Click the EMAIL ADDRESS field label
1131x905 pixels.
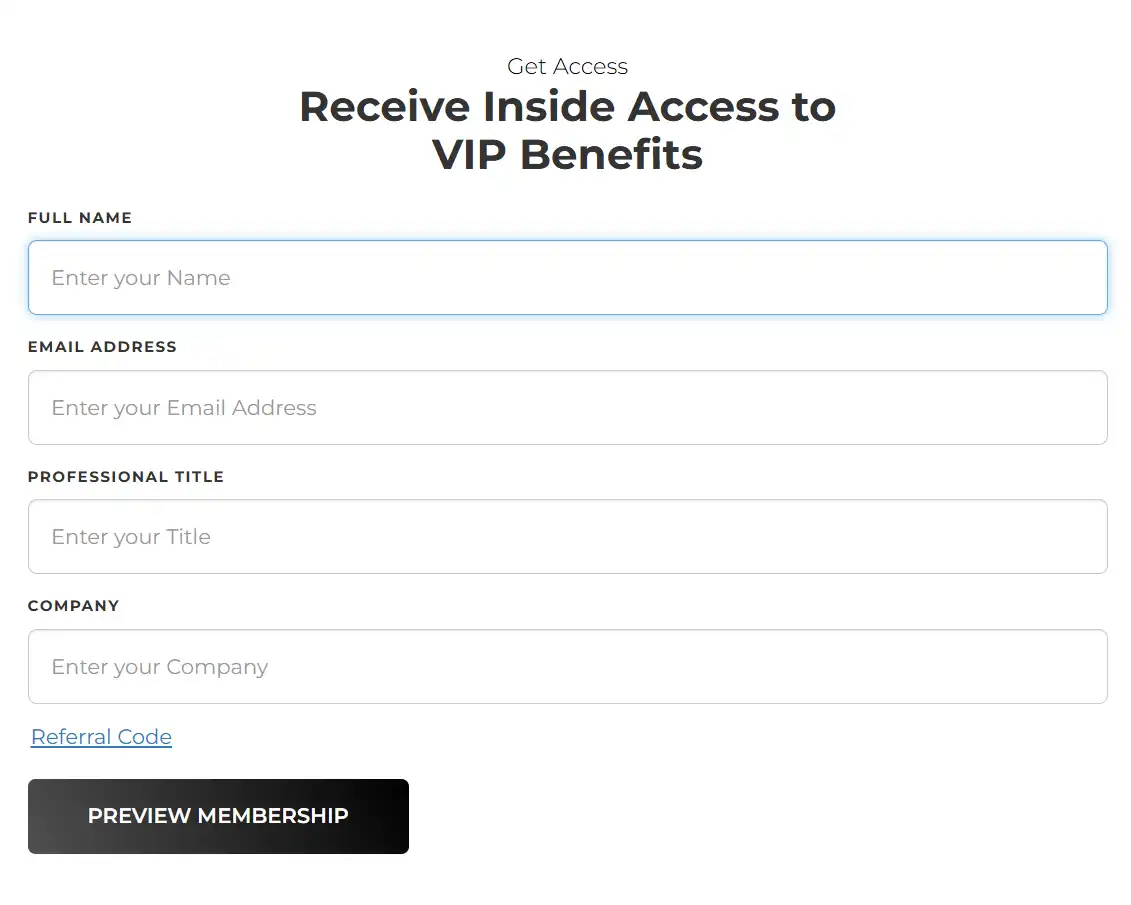102,347
